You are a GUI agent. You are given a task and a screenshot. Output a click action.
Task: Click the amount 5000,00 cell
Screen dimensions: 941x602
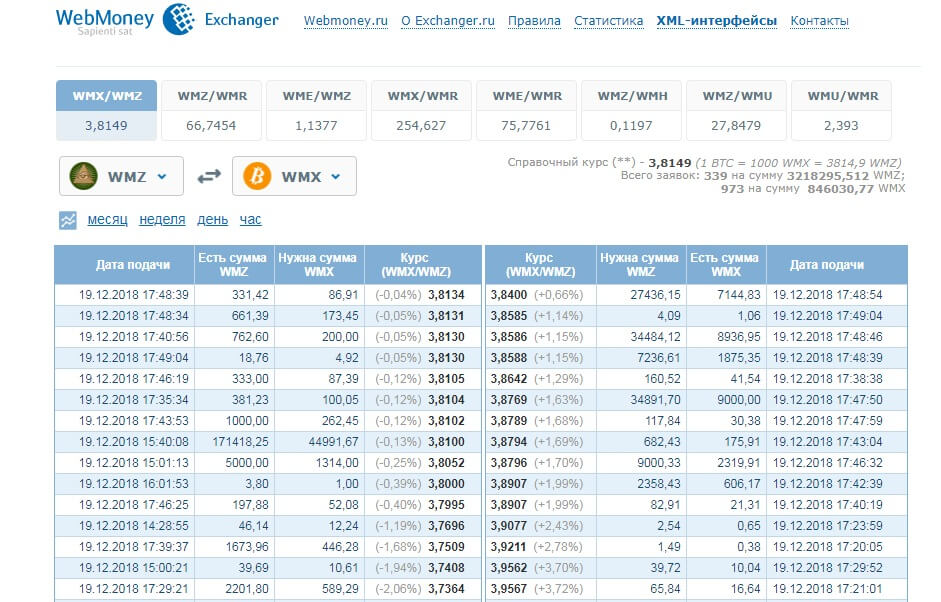click(247, 463)
